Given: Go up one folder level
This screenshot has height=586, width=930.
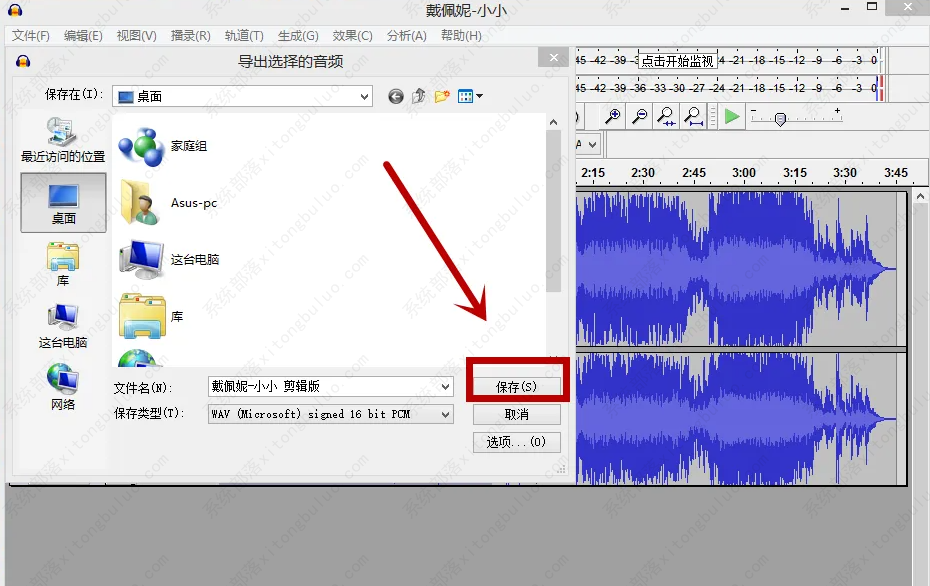Looking at the screenshot, I should tap(419, 96).
